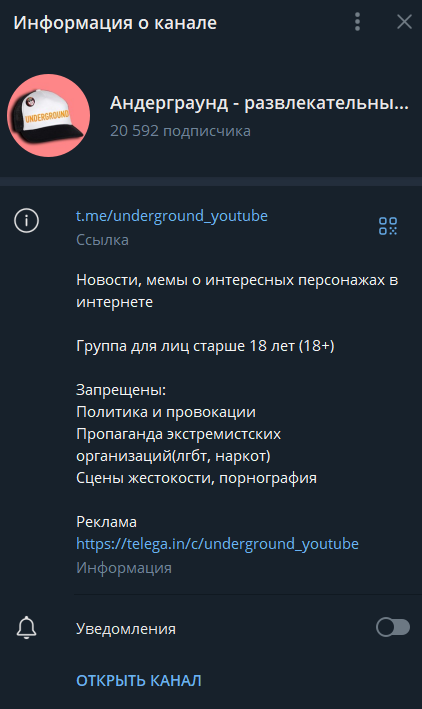Click the Уведомления row label

[126, 629]
